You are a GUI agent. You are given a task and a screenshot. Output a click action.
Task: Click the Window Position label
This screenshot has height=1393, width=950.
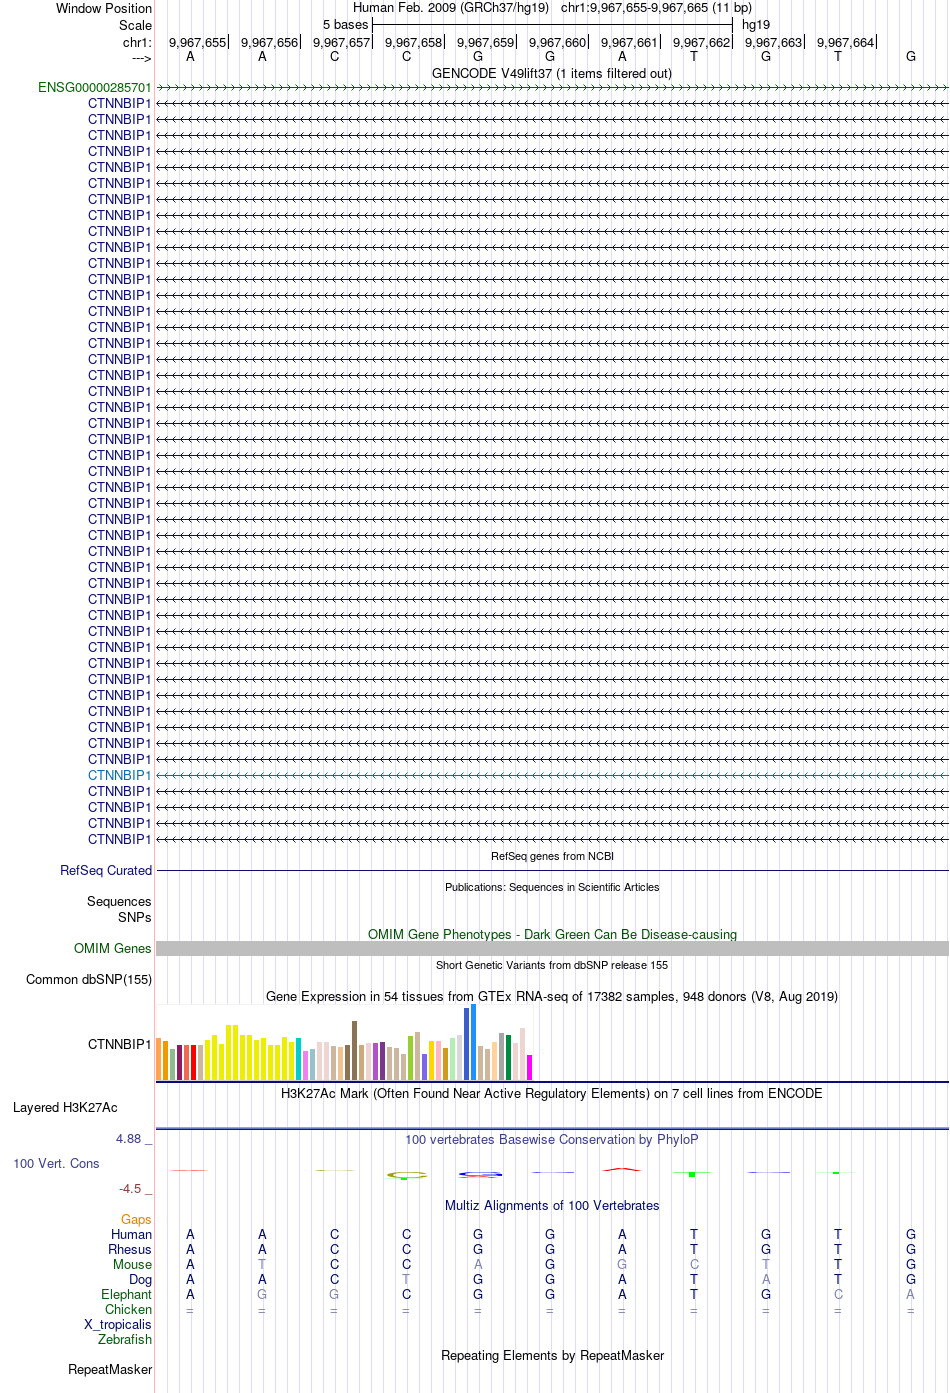104,8
